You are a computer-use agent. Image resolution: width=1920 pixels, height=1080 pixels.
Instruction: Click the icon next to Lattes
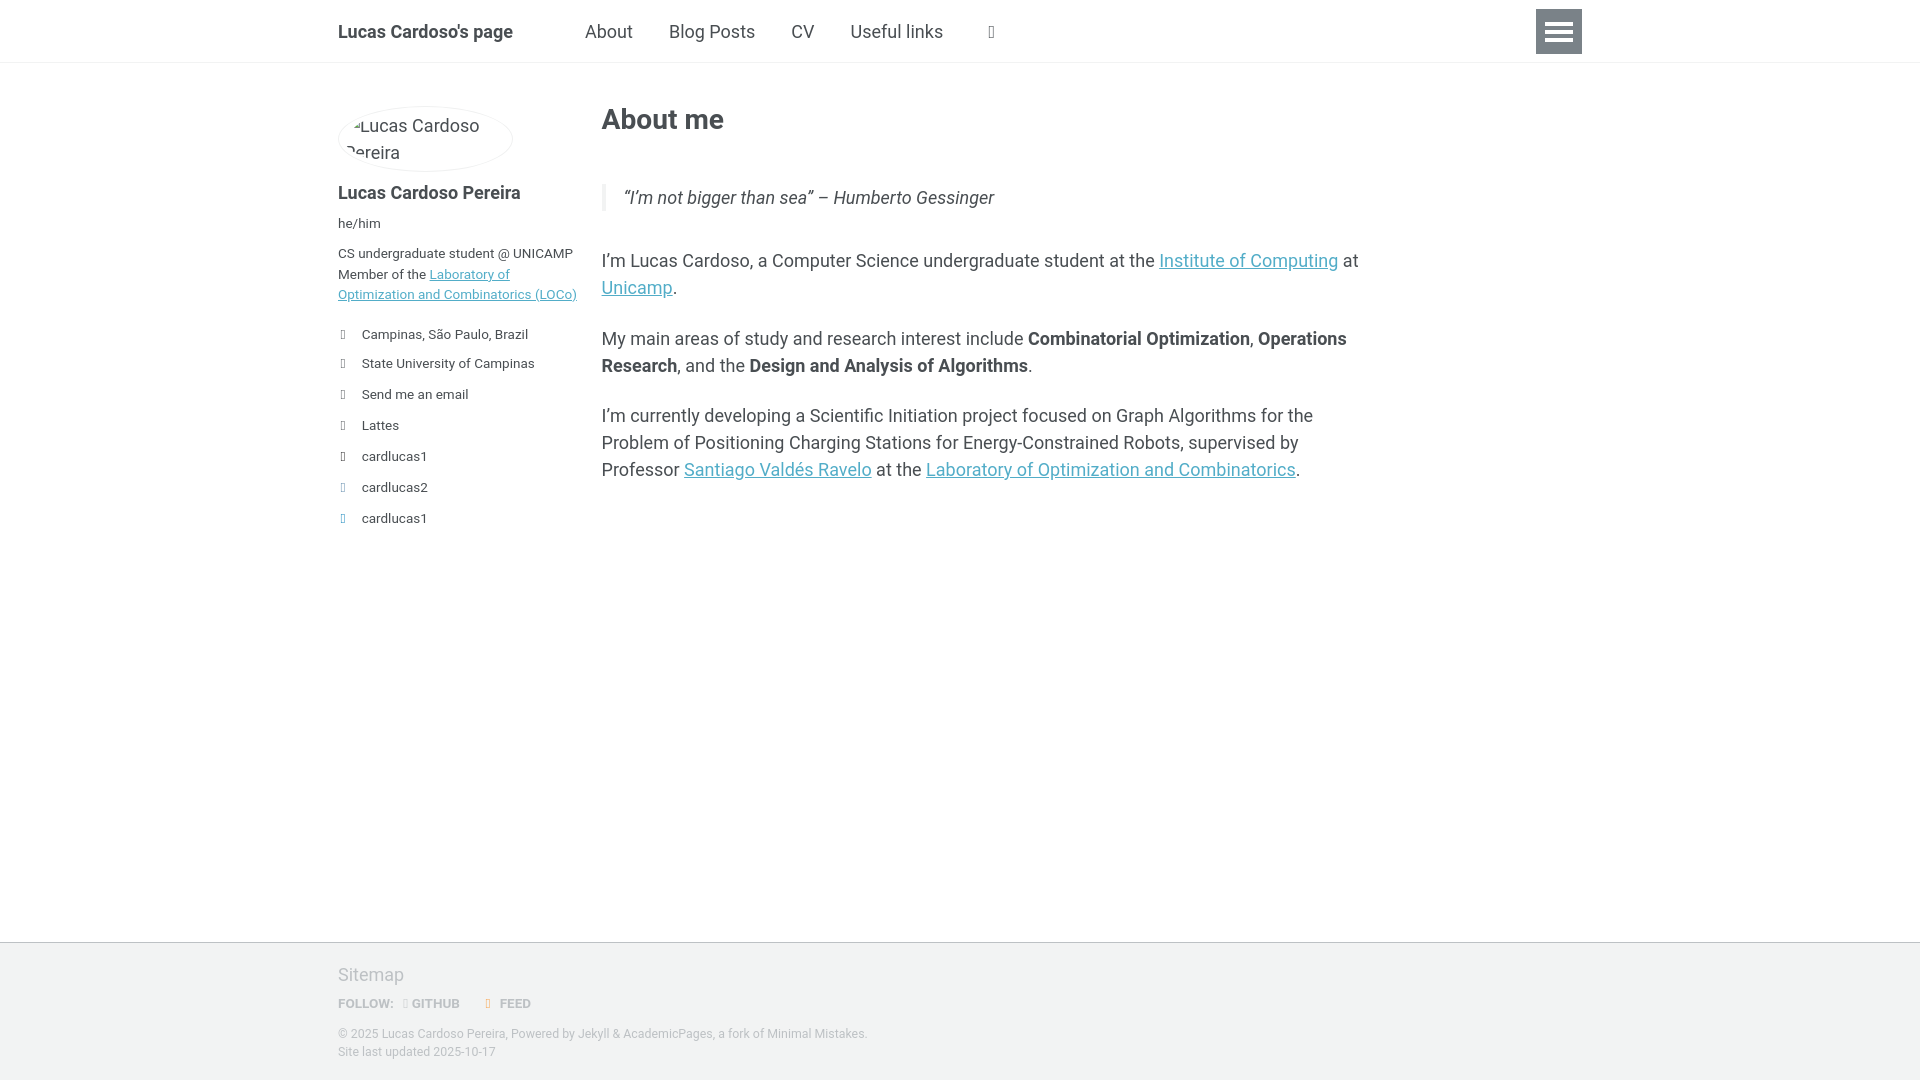click(343, 426)
